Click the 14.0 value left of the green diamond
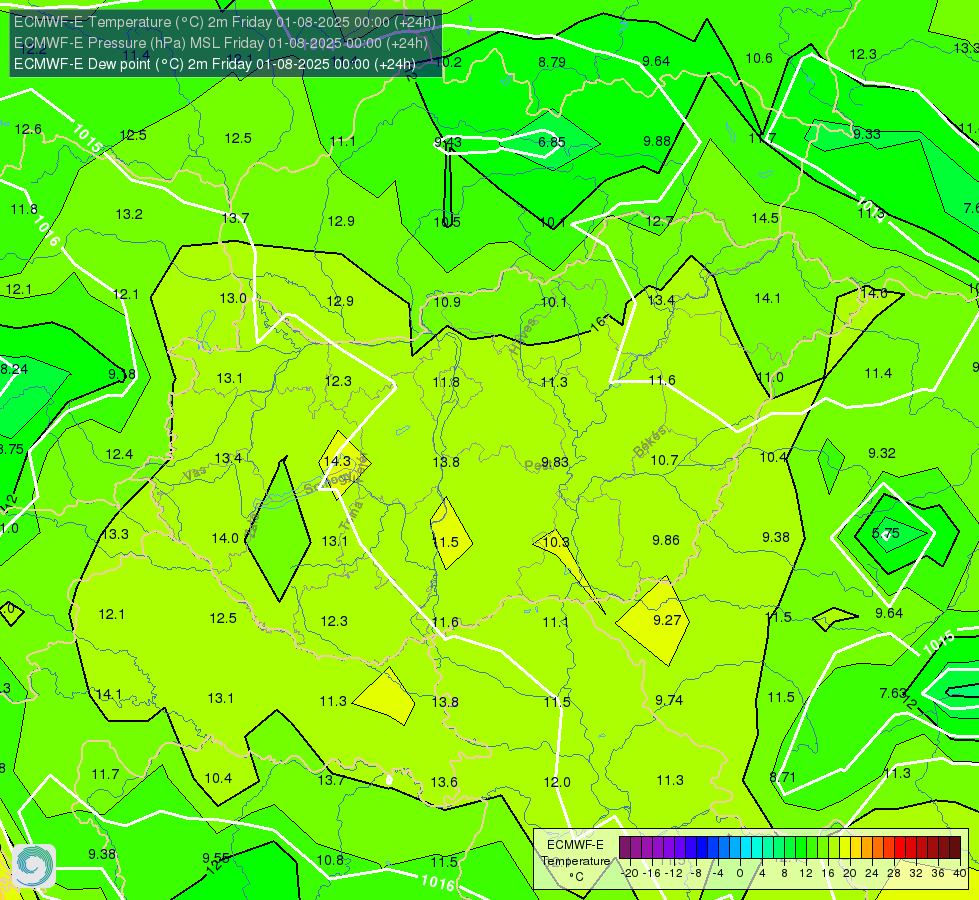 click(225, 538)
